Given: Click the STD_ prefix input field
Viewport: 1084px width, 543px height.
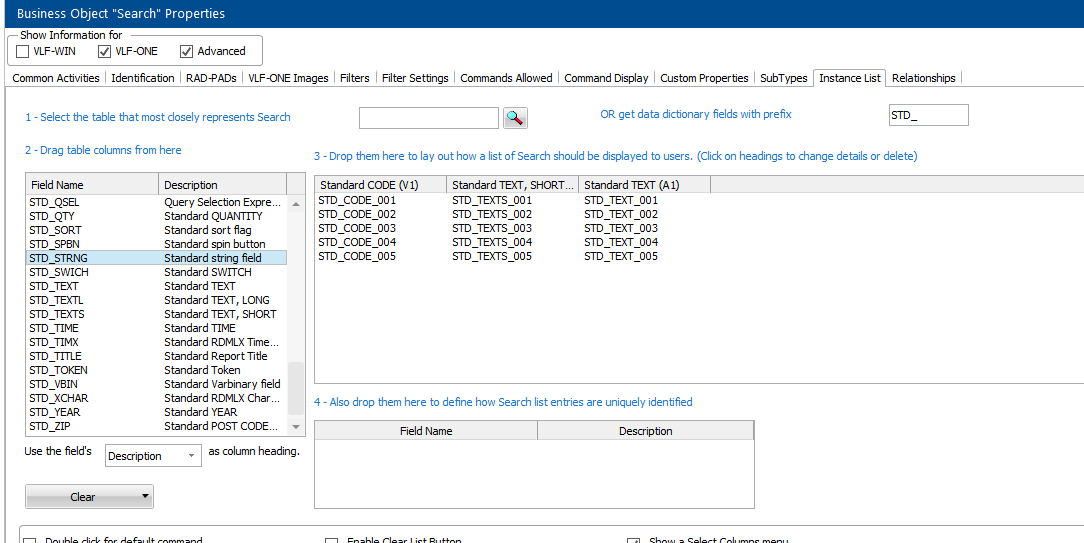Looking at the screenshot, I should (x=928, y=116).
